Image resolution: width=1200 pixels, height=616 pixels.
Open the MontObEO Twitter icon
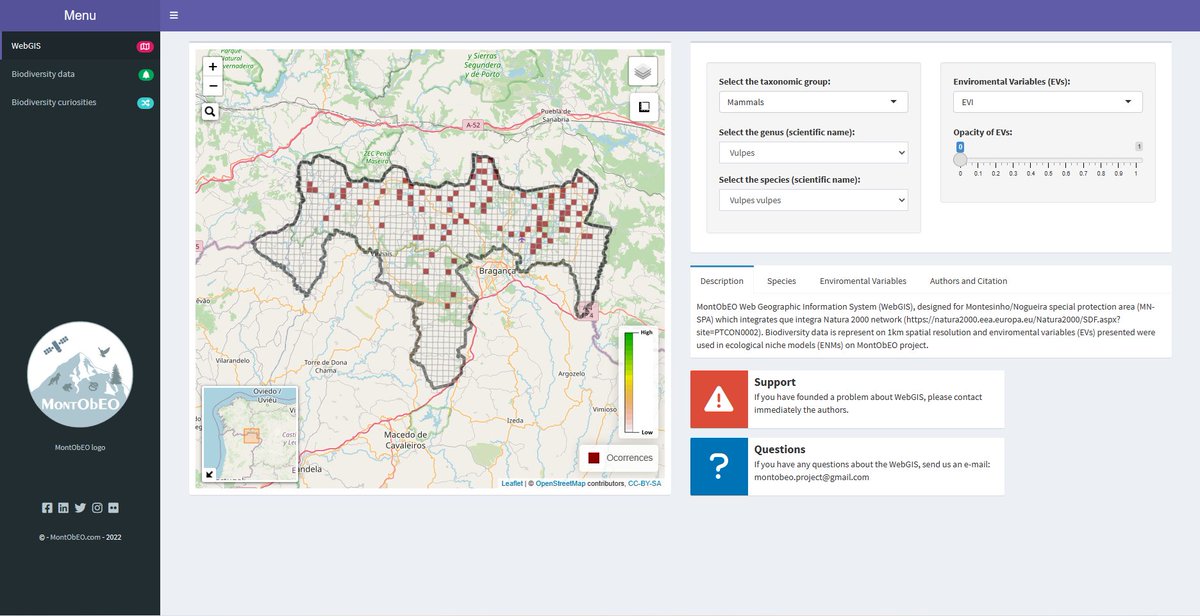[x=80, y=508]
